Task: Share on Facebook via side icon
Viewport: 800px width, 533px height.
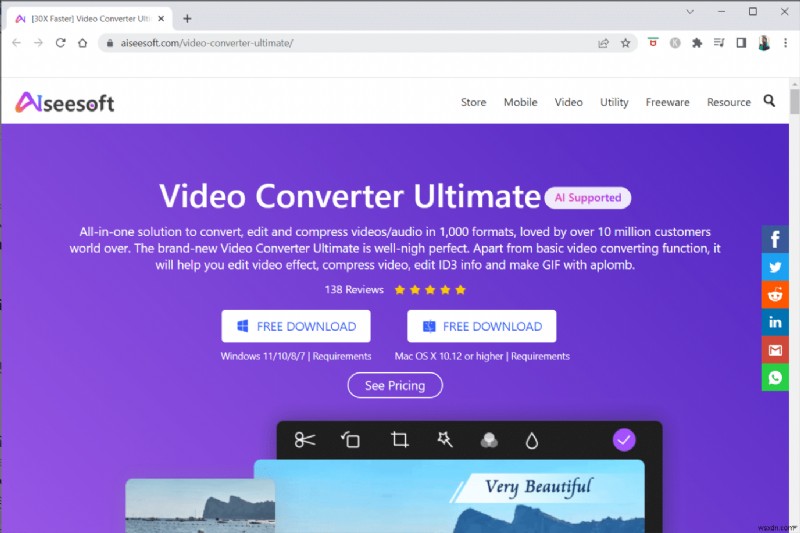Action: [x=775, y=239]
